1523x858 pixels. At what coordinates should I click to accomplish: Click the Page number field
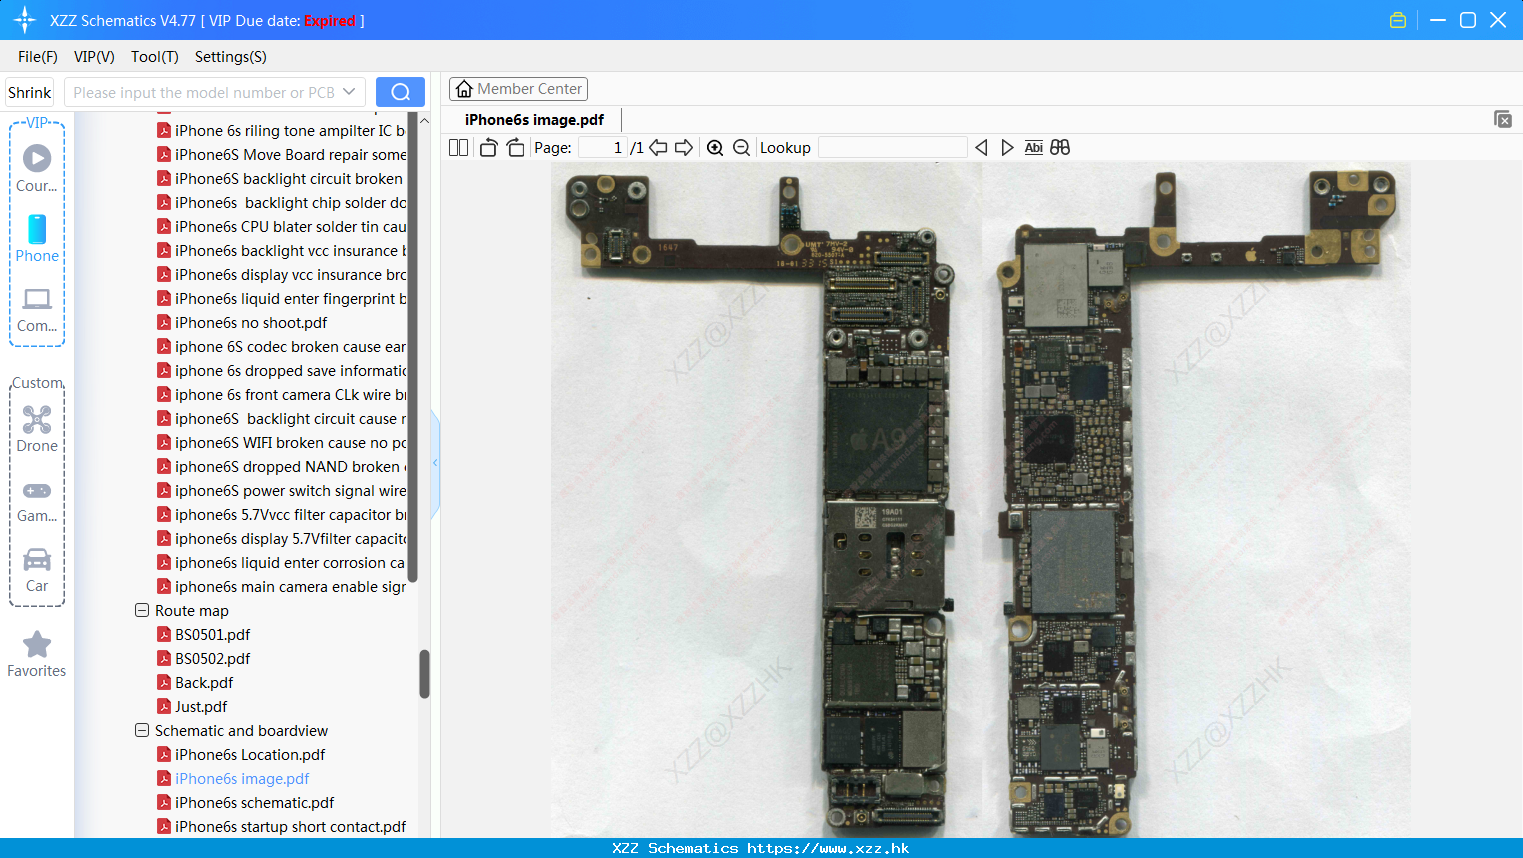tap(602, 147)
